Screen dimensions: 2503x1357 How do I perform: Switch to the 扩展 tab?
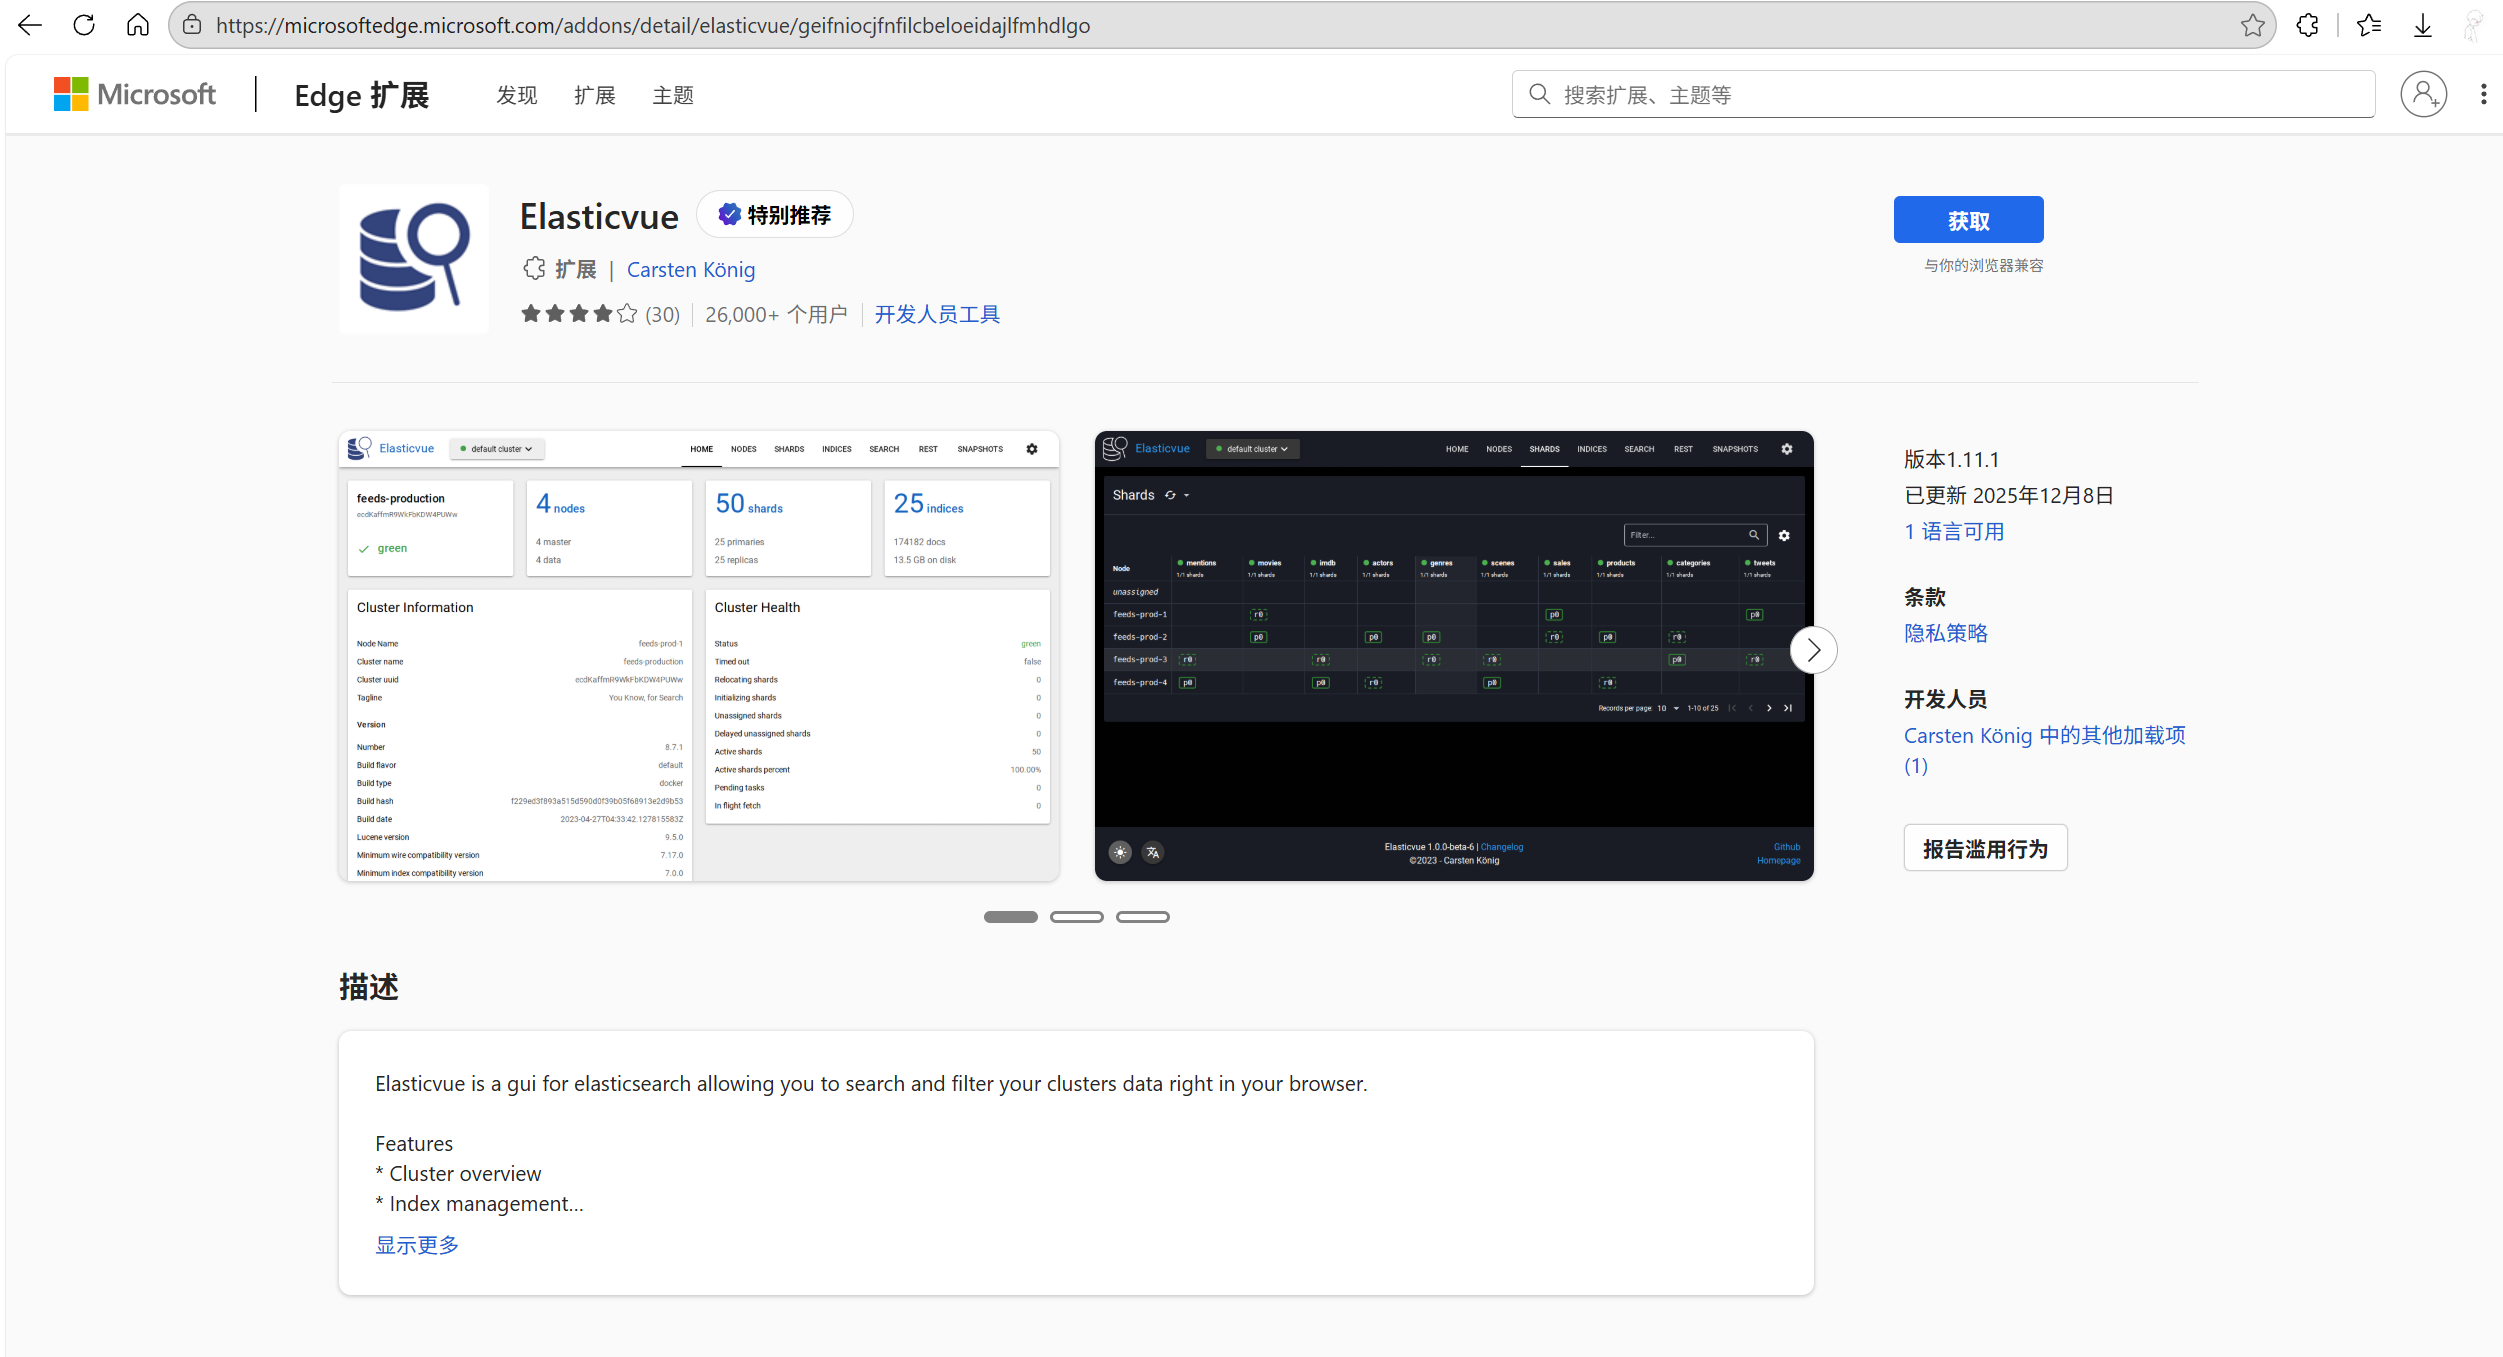pos(593,94)
